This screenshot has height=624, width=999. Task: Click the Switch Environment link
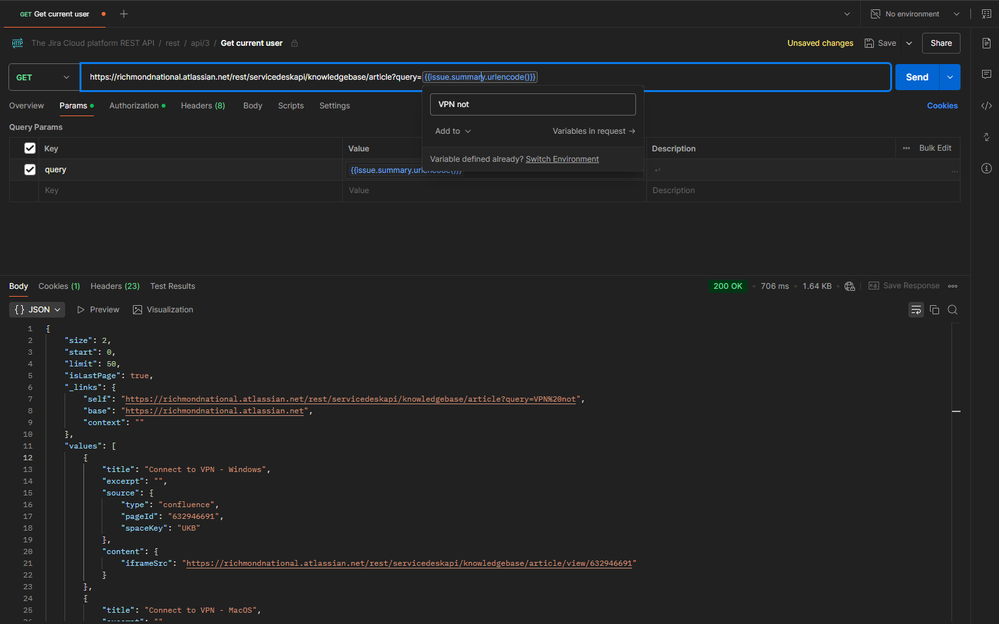pyautogui.click(x=562, y=159)
